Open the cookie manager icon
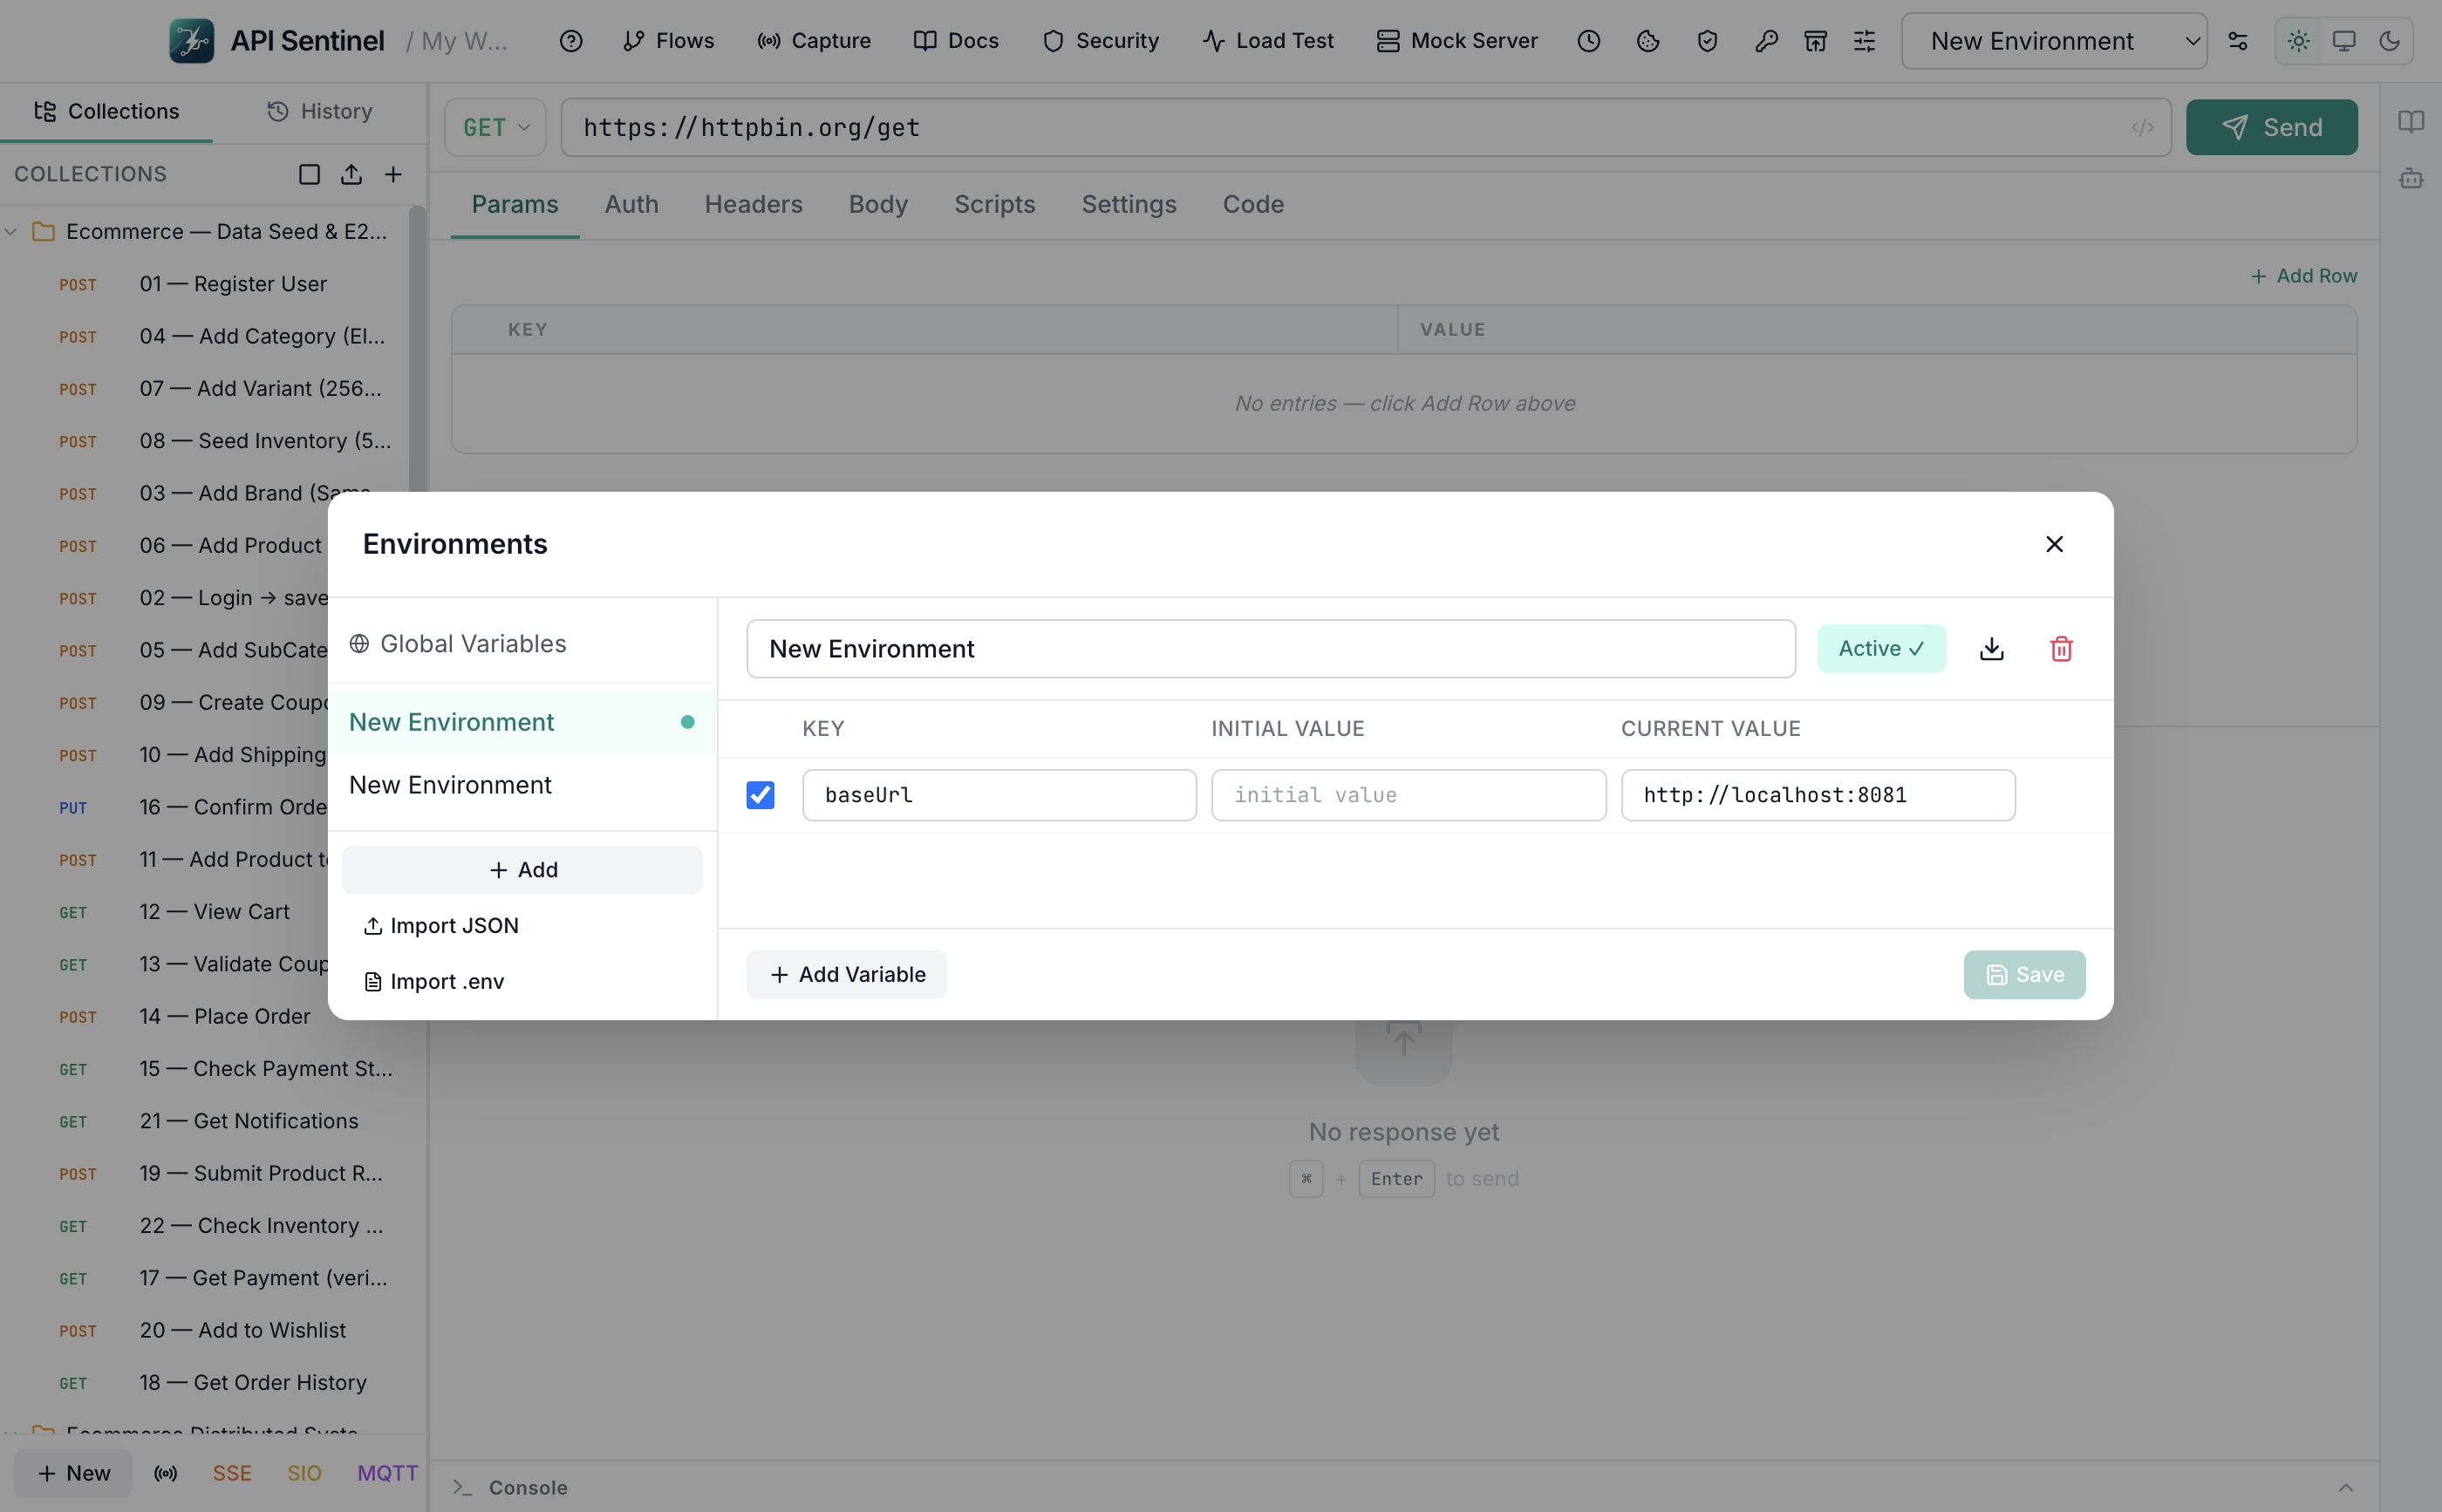This screenshot has height=1512, width=2442. pos(1648,41)
